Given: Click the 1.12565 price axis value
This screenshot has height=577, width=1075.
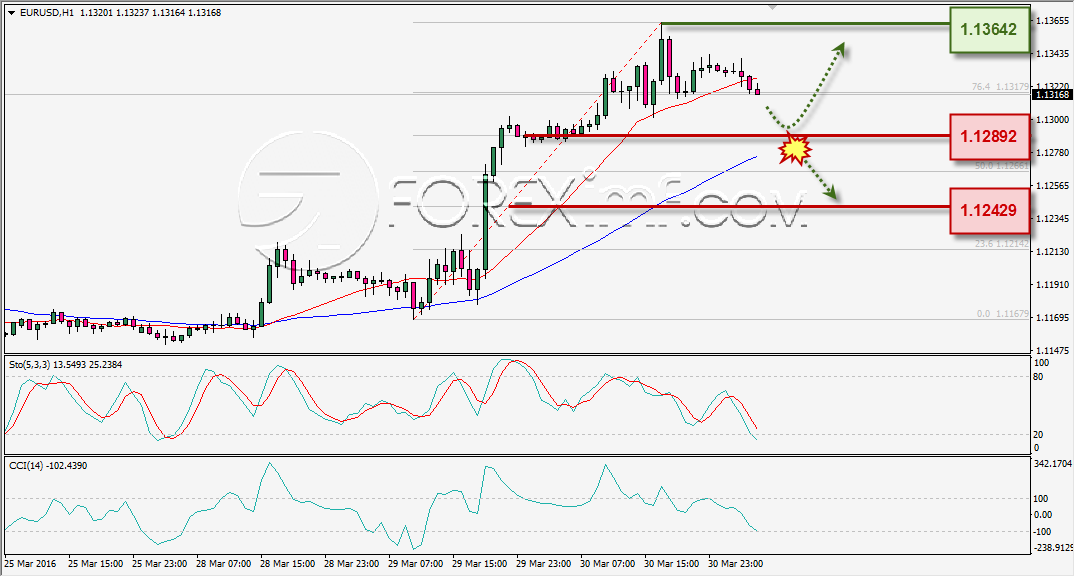Looking at the screenshot, I should click(1053, 186).
